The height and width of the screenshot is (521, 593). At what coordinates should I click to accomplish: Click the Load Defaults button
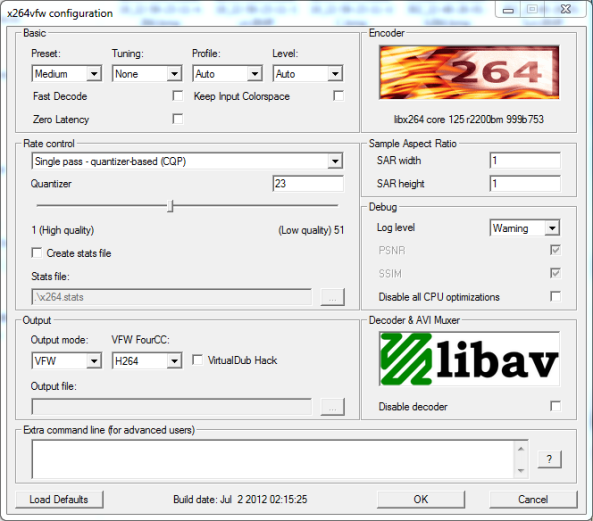tap(59, 499)
